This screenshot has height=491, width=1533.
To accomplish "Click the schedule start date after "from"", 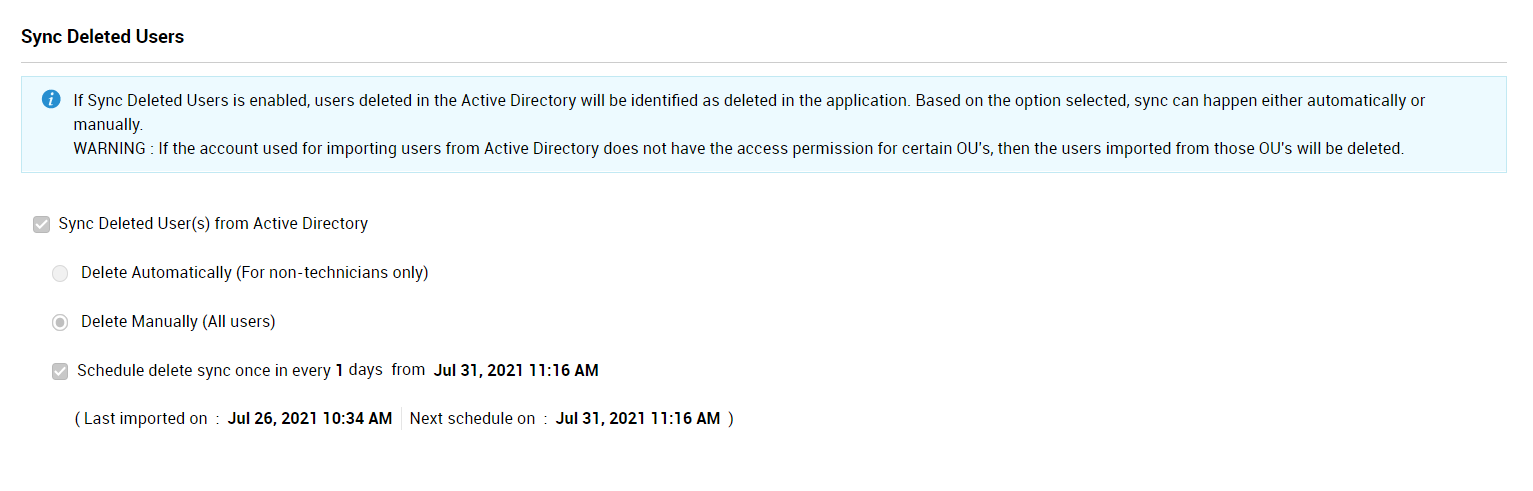I will click(515, 370).
